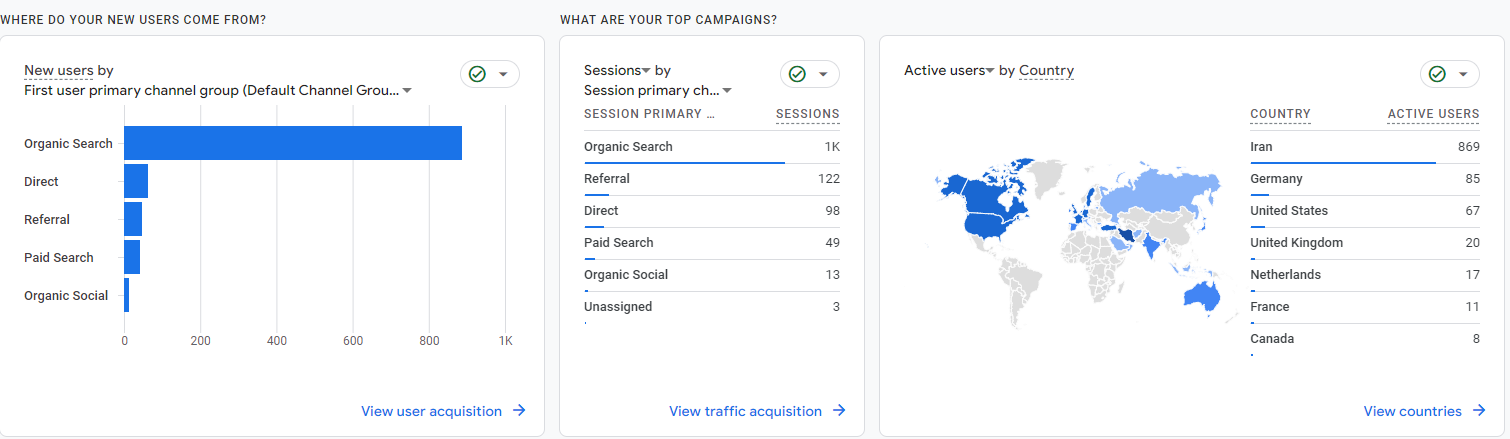
Task: Select France in country table
Action: pos(1365,307)
